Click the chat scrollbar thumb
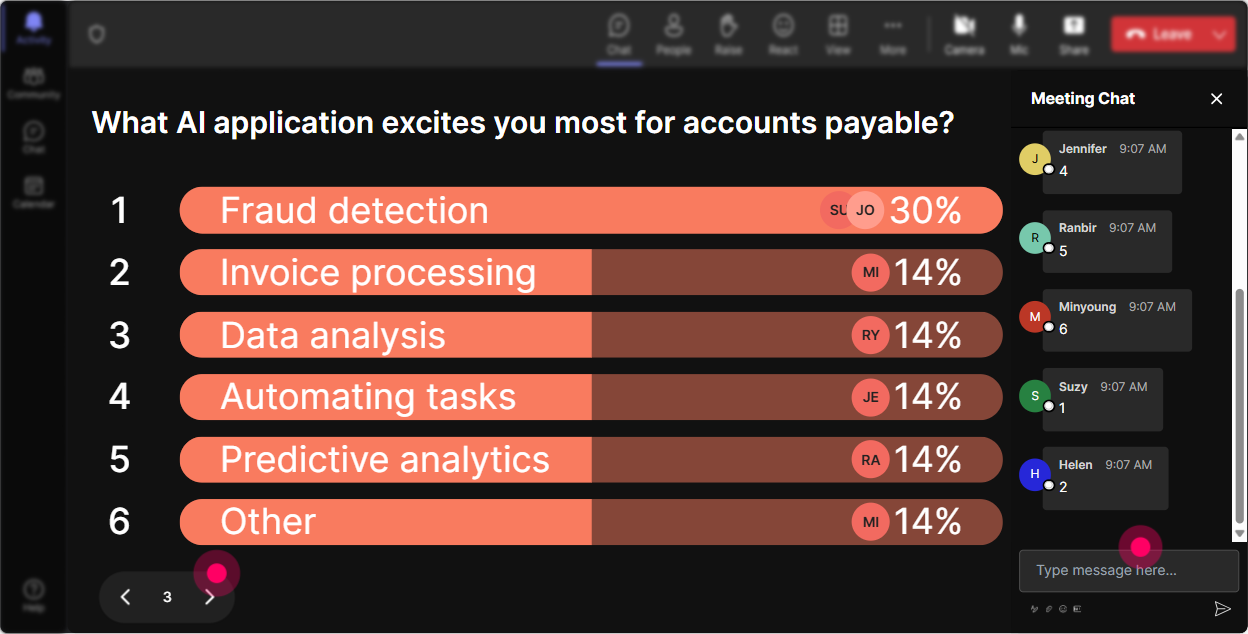The height and width of the screenshot is (634, 1248). [1240, 408]
